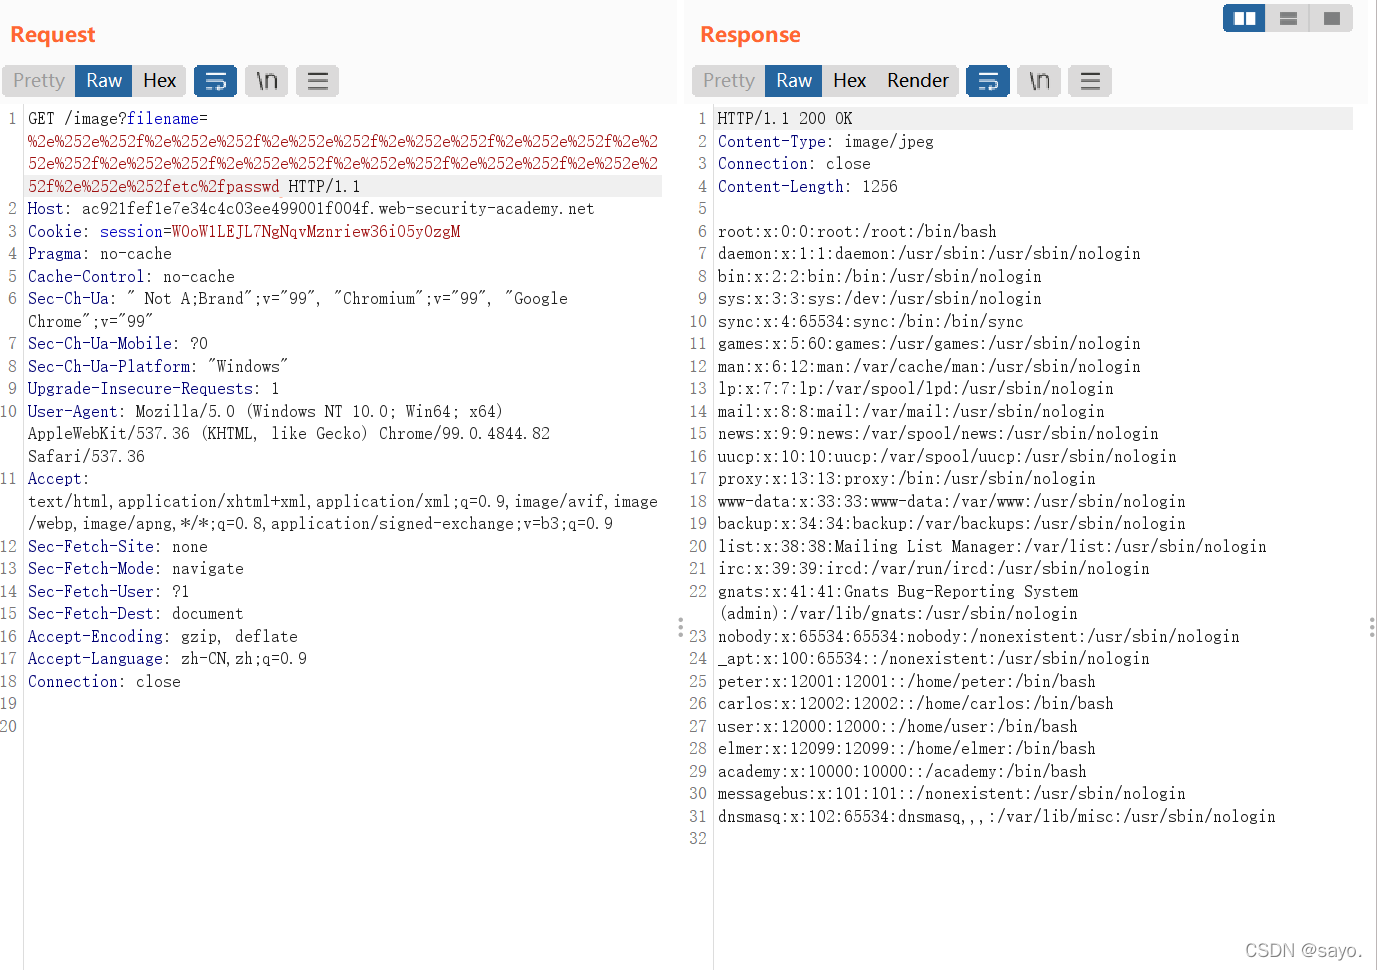The image size is (1377, 970).
Task: Click the Response Connection: close header
Action: click(794, 164)
